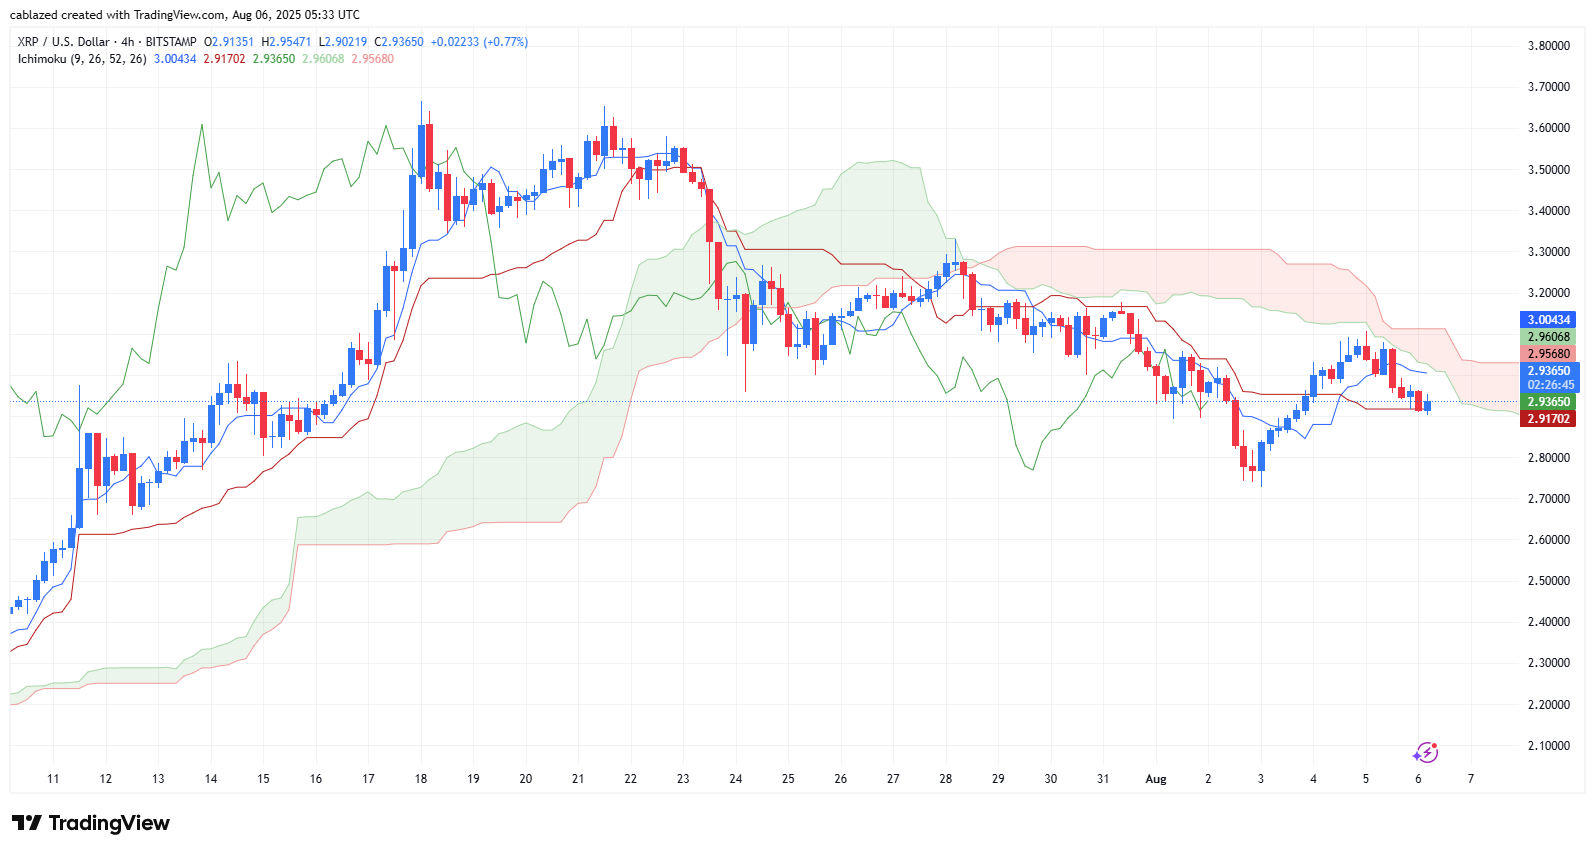The image size is (1595, 853).
Task: Click the purple lightning flash icon
Action: click(x=1425, y=752)
